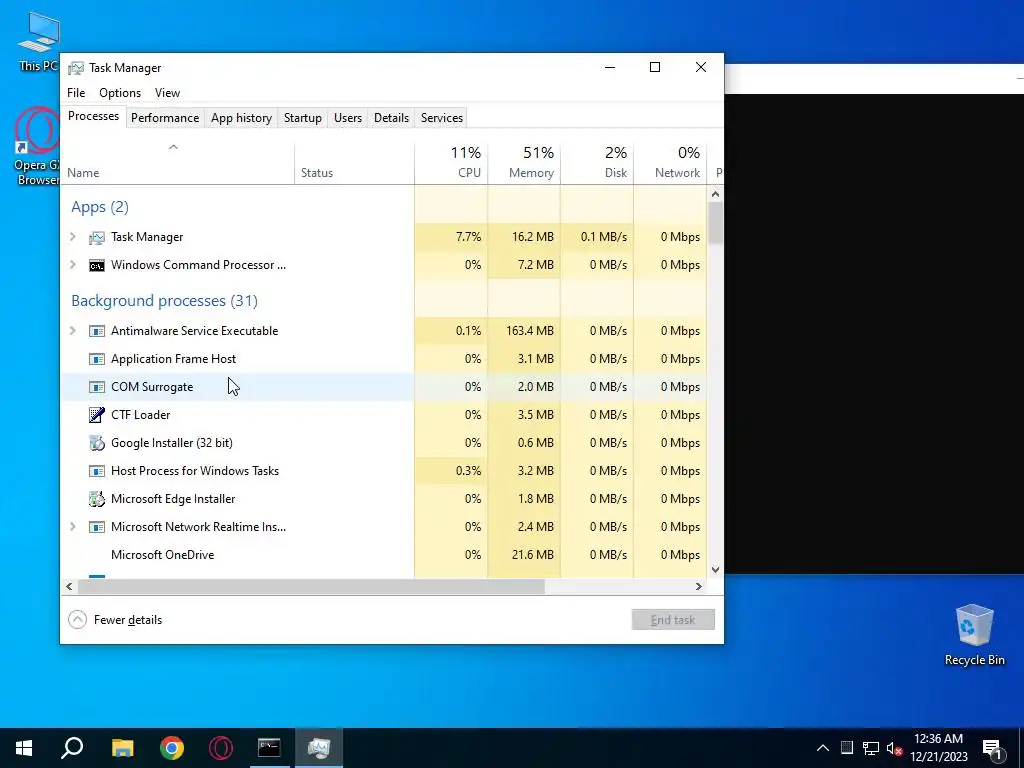
Task: Click the scroll down arrow
Action: coord(715,569)
